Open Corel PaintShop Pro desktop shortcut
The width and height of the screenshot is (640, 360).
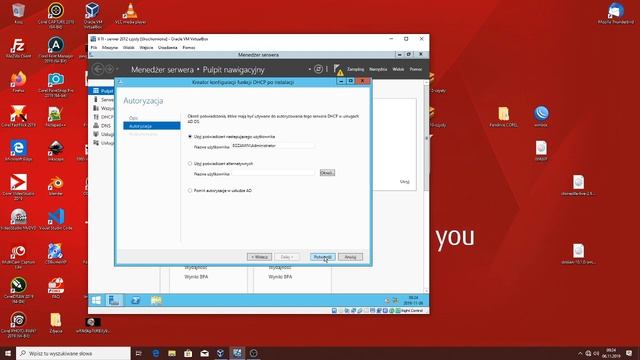coord(56,85)
